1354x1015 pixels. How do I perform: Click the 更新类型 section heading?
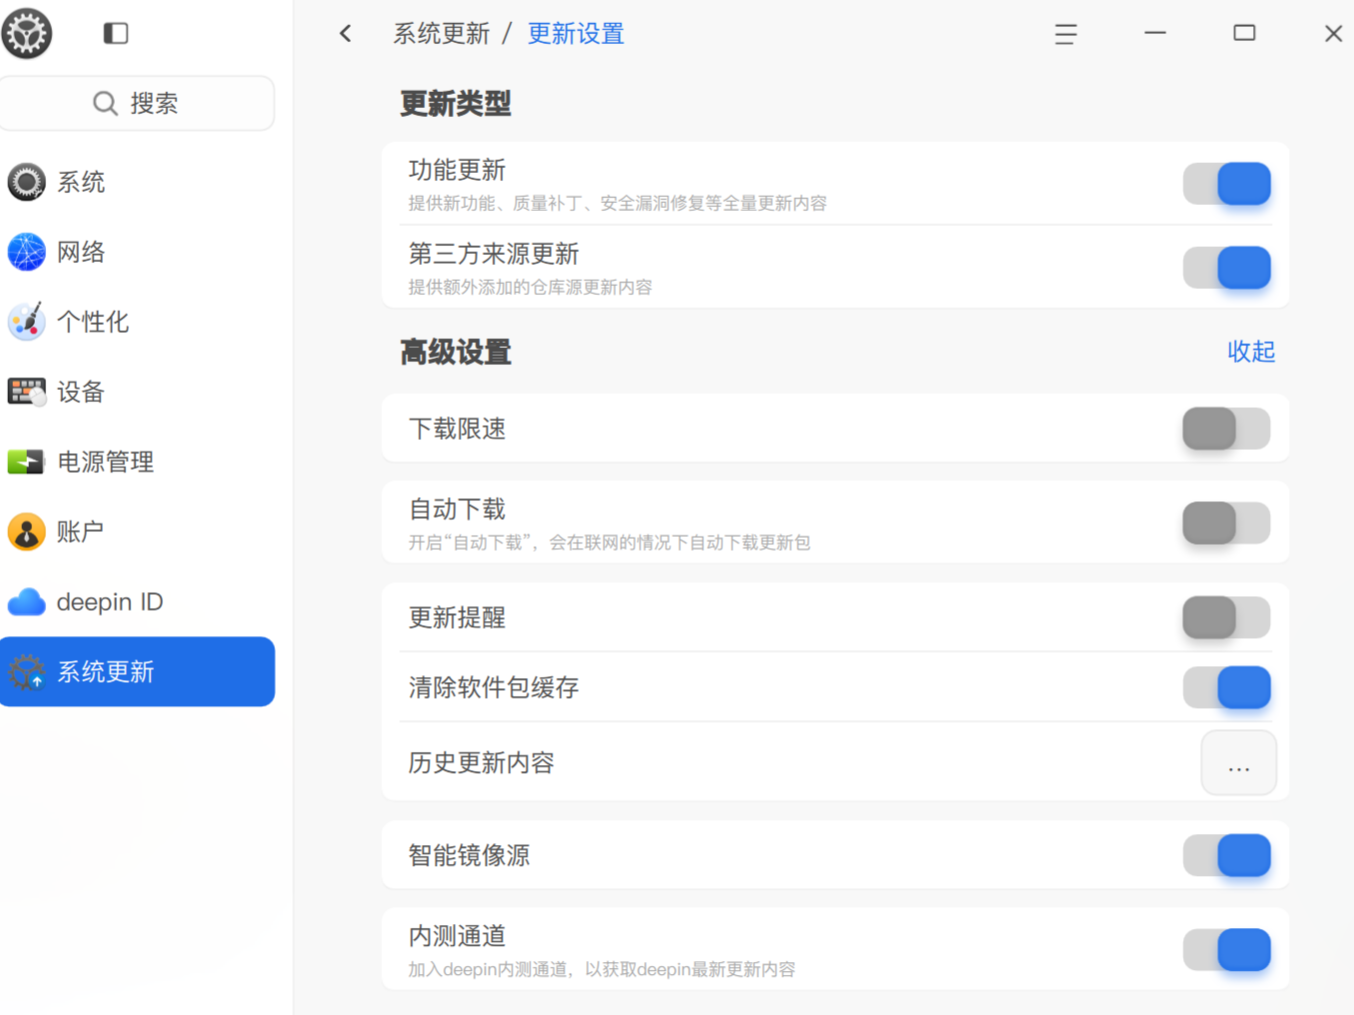pos(456,104)
